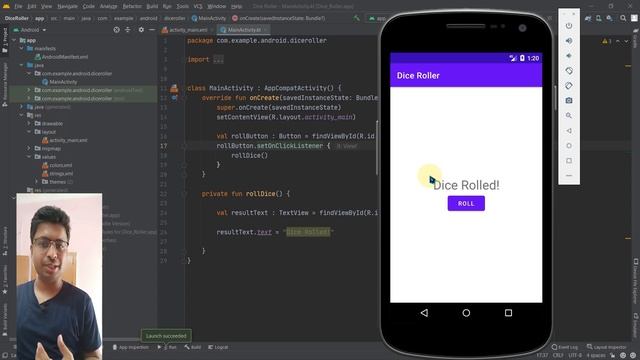
Task: Tap the phone's Recents navigation button
Action: 508,313
